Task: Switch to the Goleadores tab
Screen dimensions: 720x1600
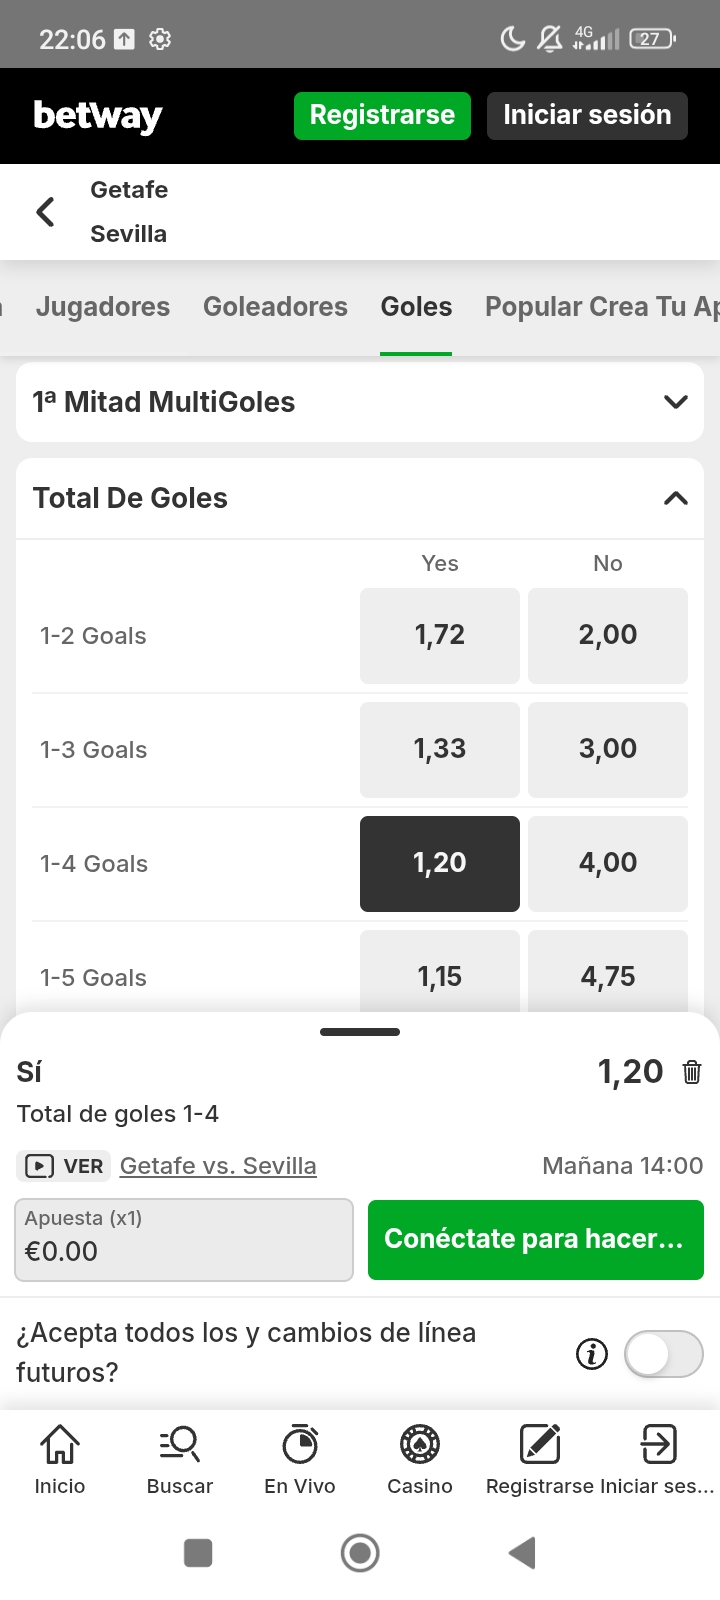Action: coord(275,307)
